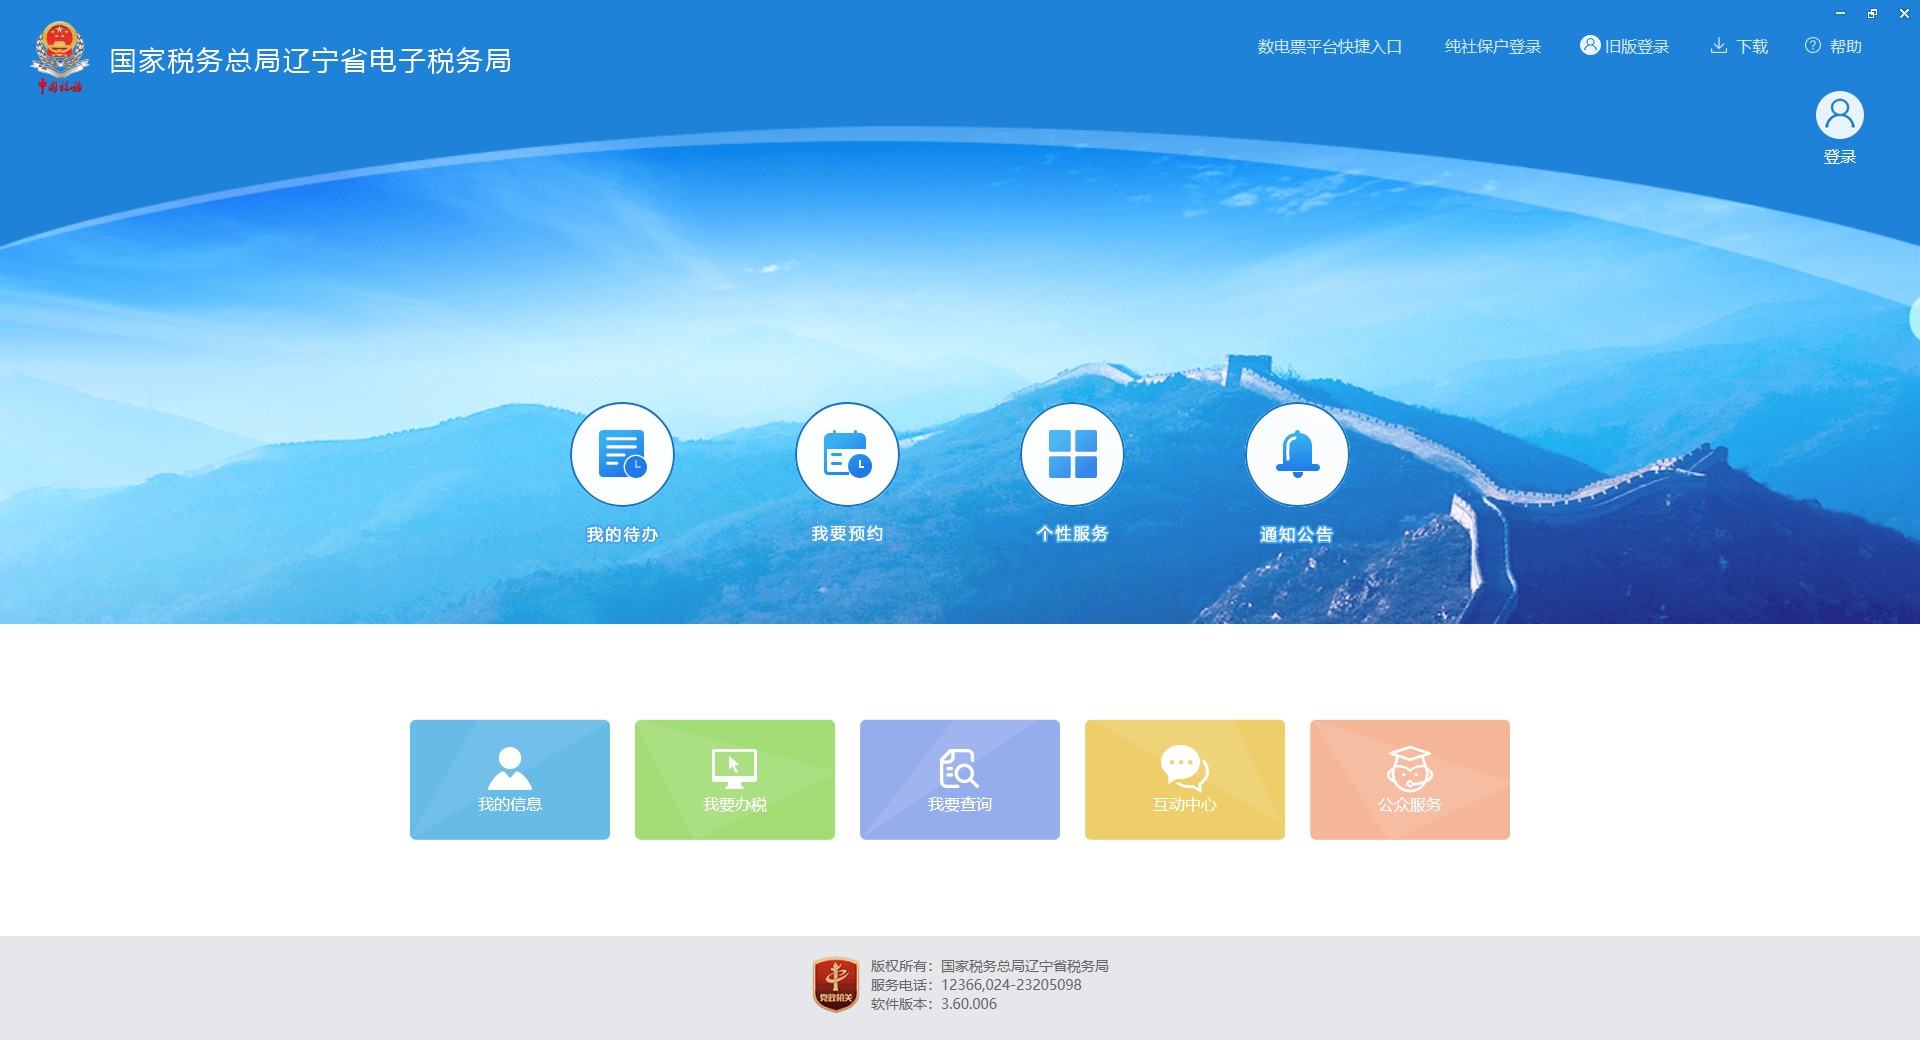
Task: Select the 我的信息 tile
Action: point(510,780)
